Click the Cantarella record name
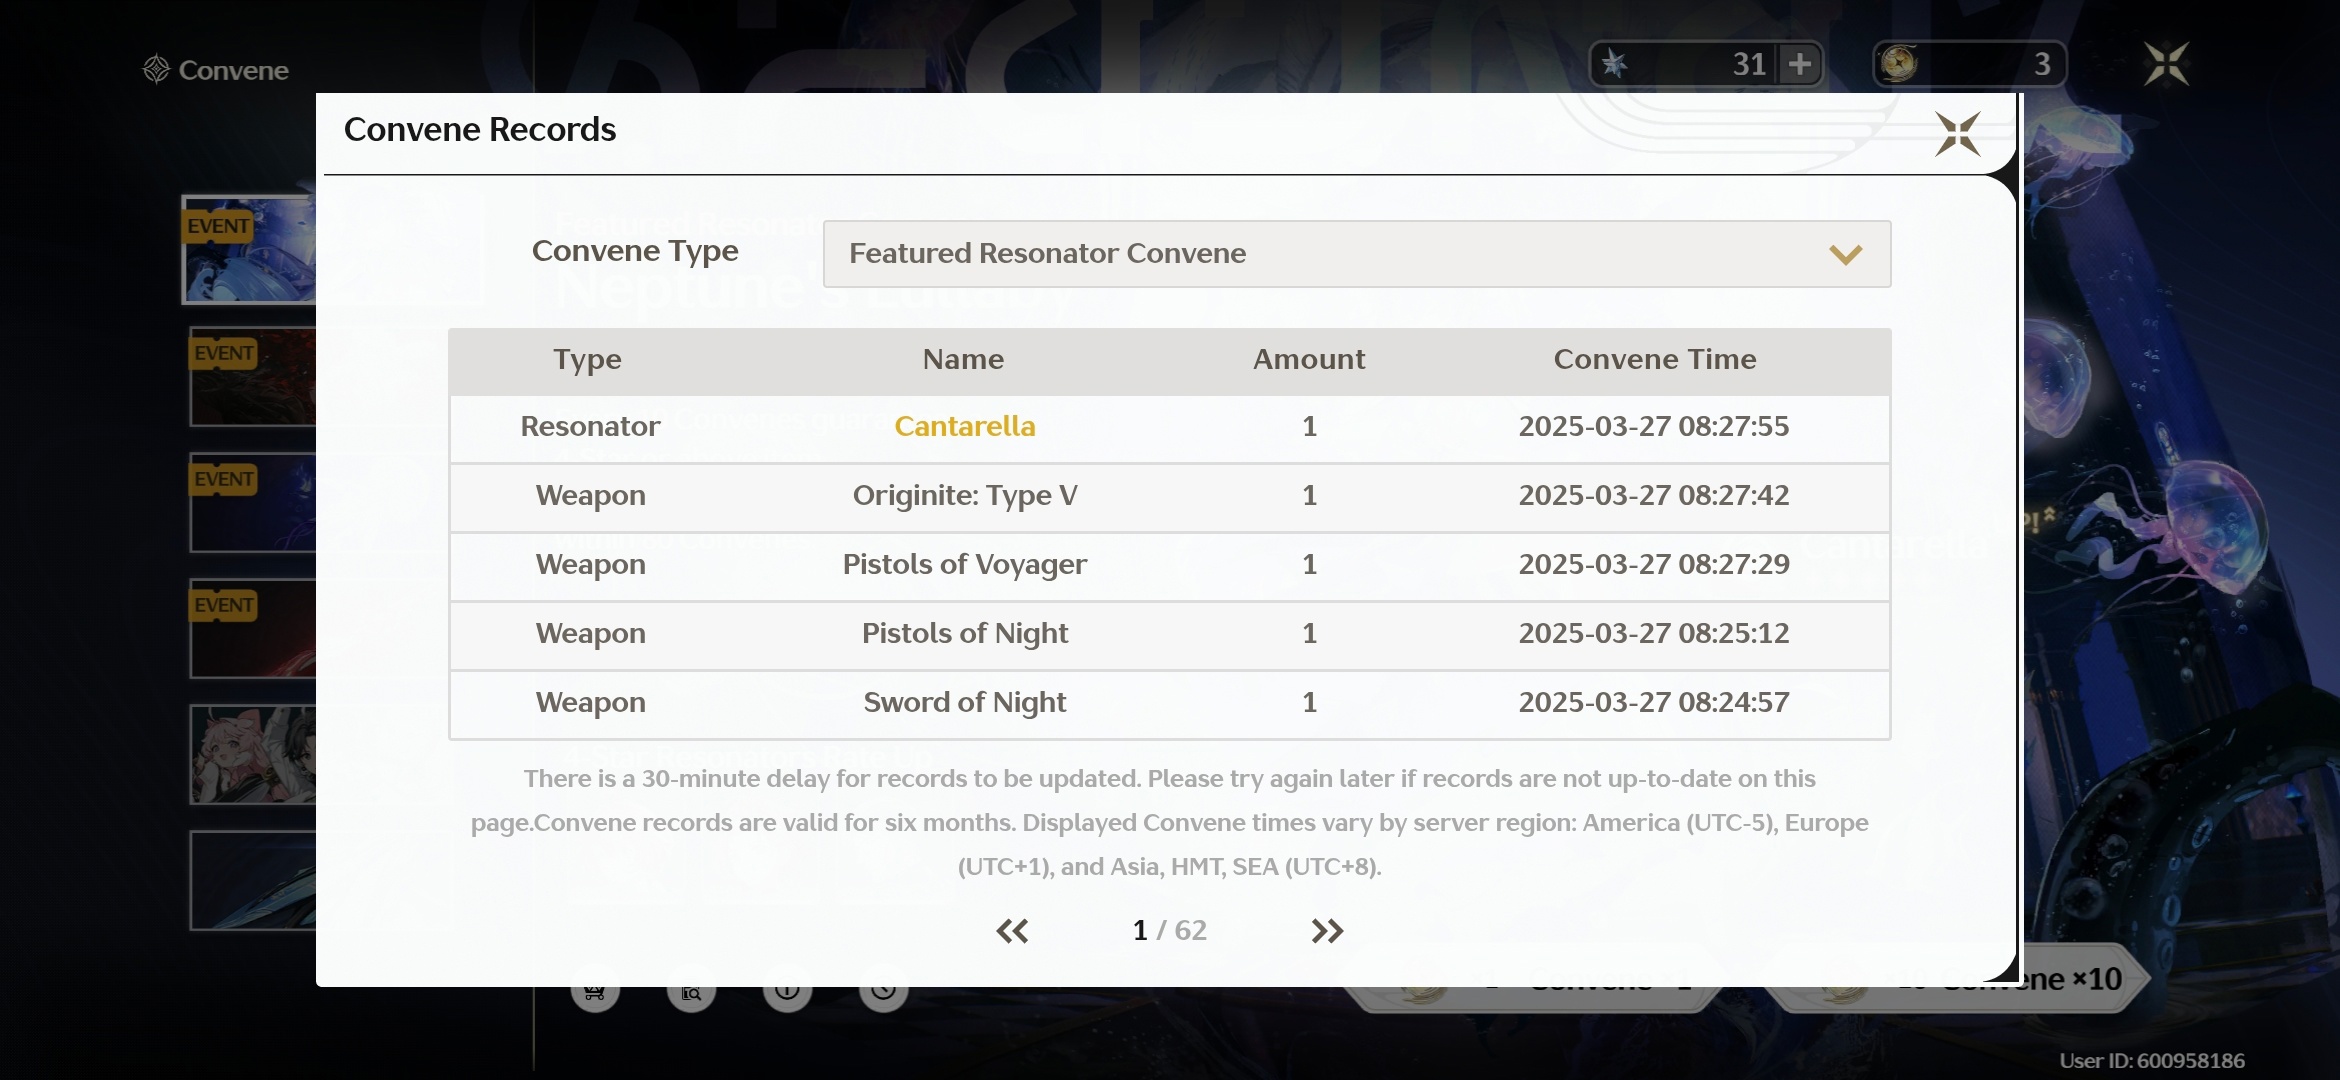Screen dimensions: 2340x1080 [x=964, y=427]
